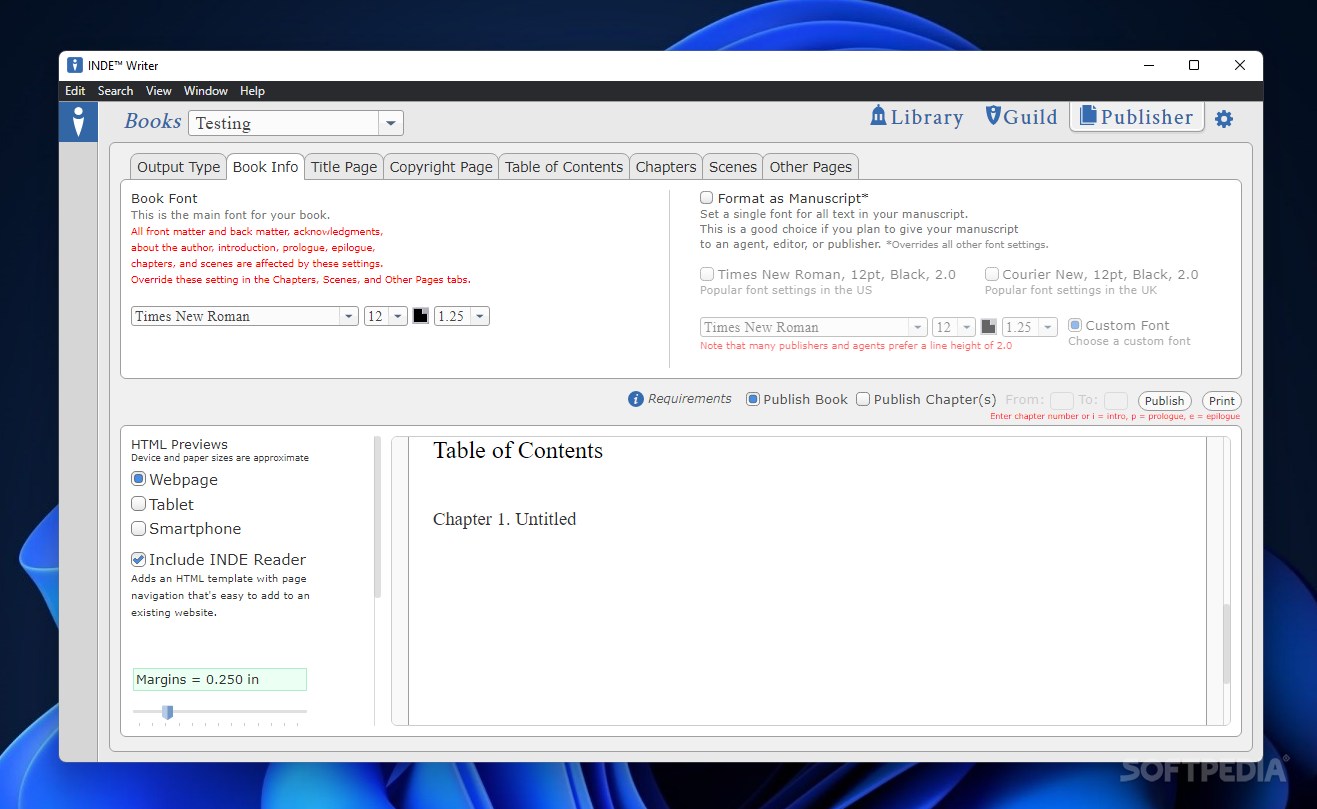Select Webpage HTML preview
The width and height of the screenshot is (1317, 809).
pos(139,479)
